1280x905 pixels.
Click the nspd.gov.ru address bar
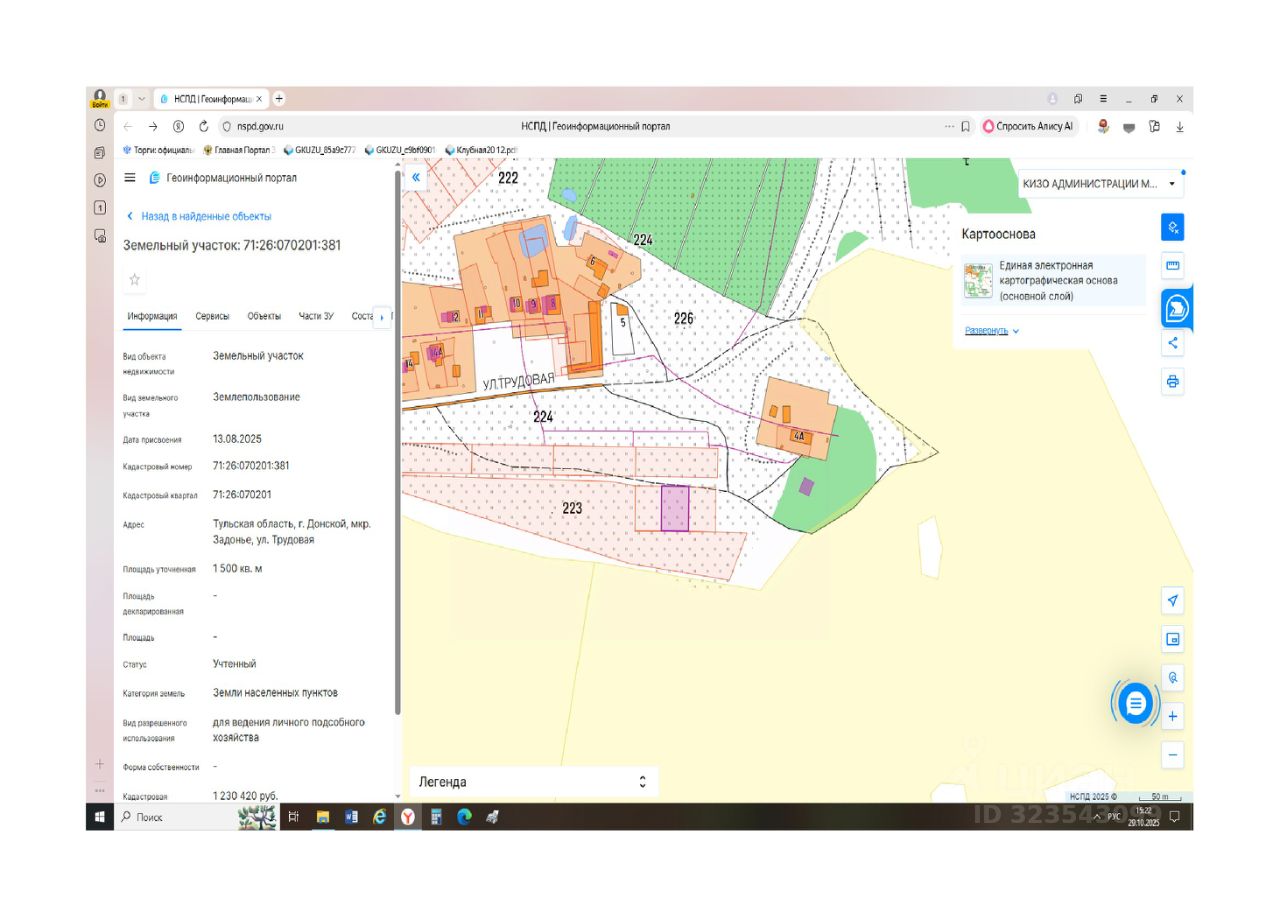(x=261, y=127)
